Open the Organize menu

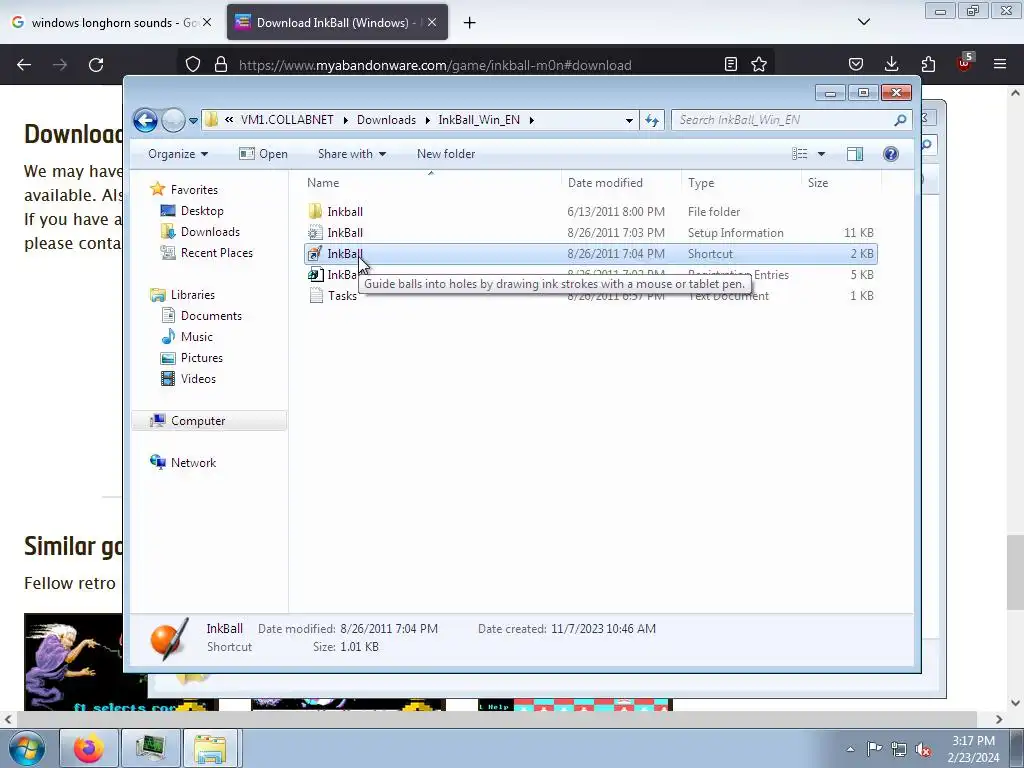pyautogui.click(x=178, y=154)
